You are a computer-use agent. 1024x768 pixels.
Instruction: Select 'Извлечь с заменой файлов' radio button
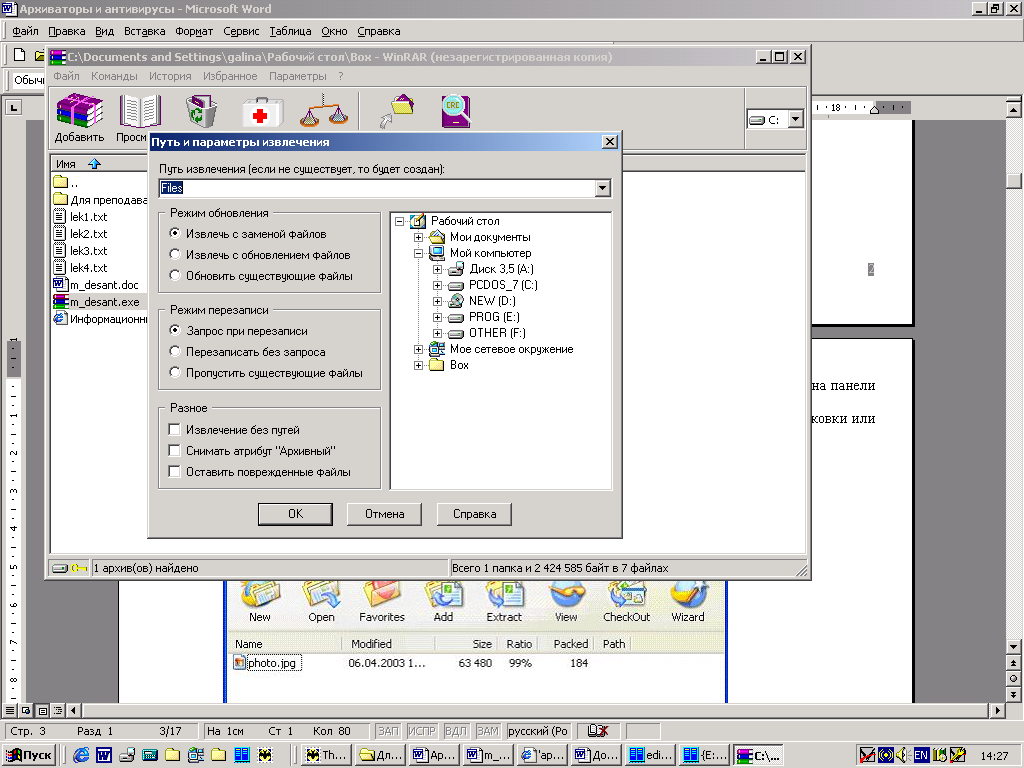[174, 233]
